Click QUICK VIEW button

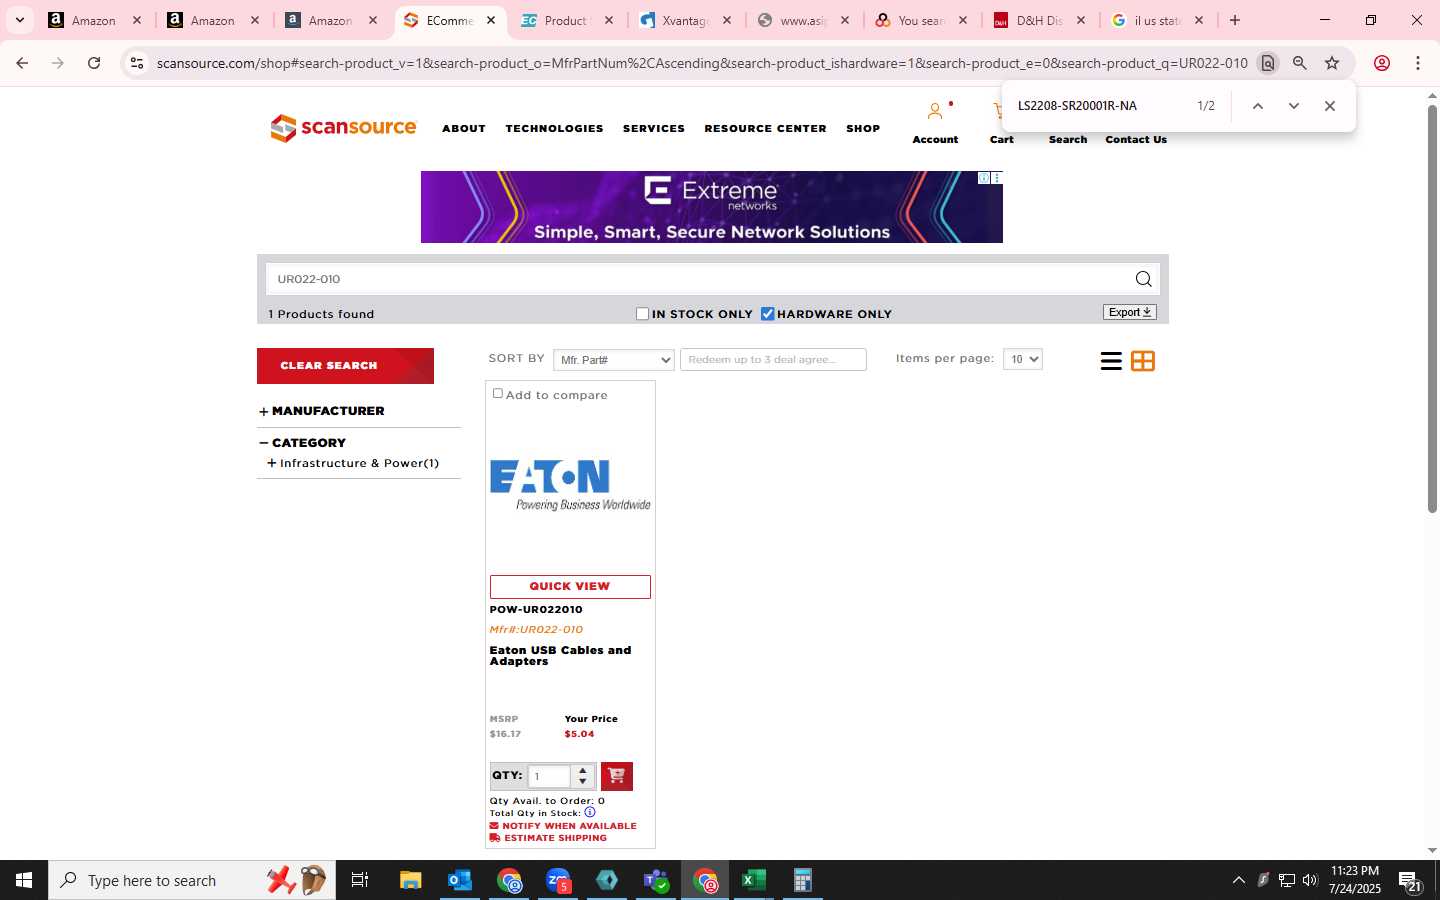click(570, 587)
